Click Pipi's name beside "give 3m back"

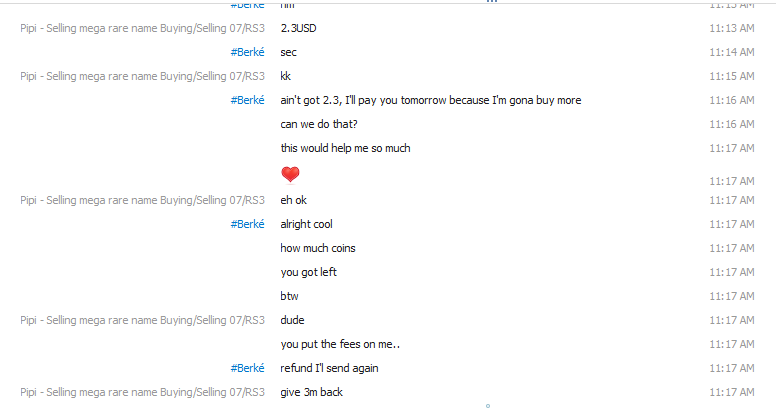142,392
